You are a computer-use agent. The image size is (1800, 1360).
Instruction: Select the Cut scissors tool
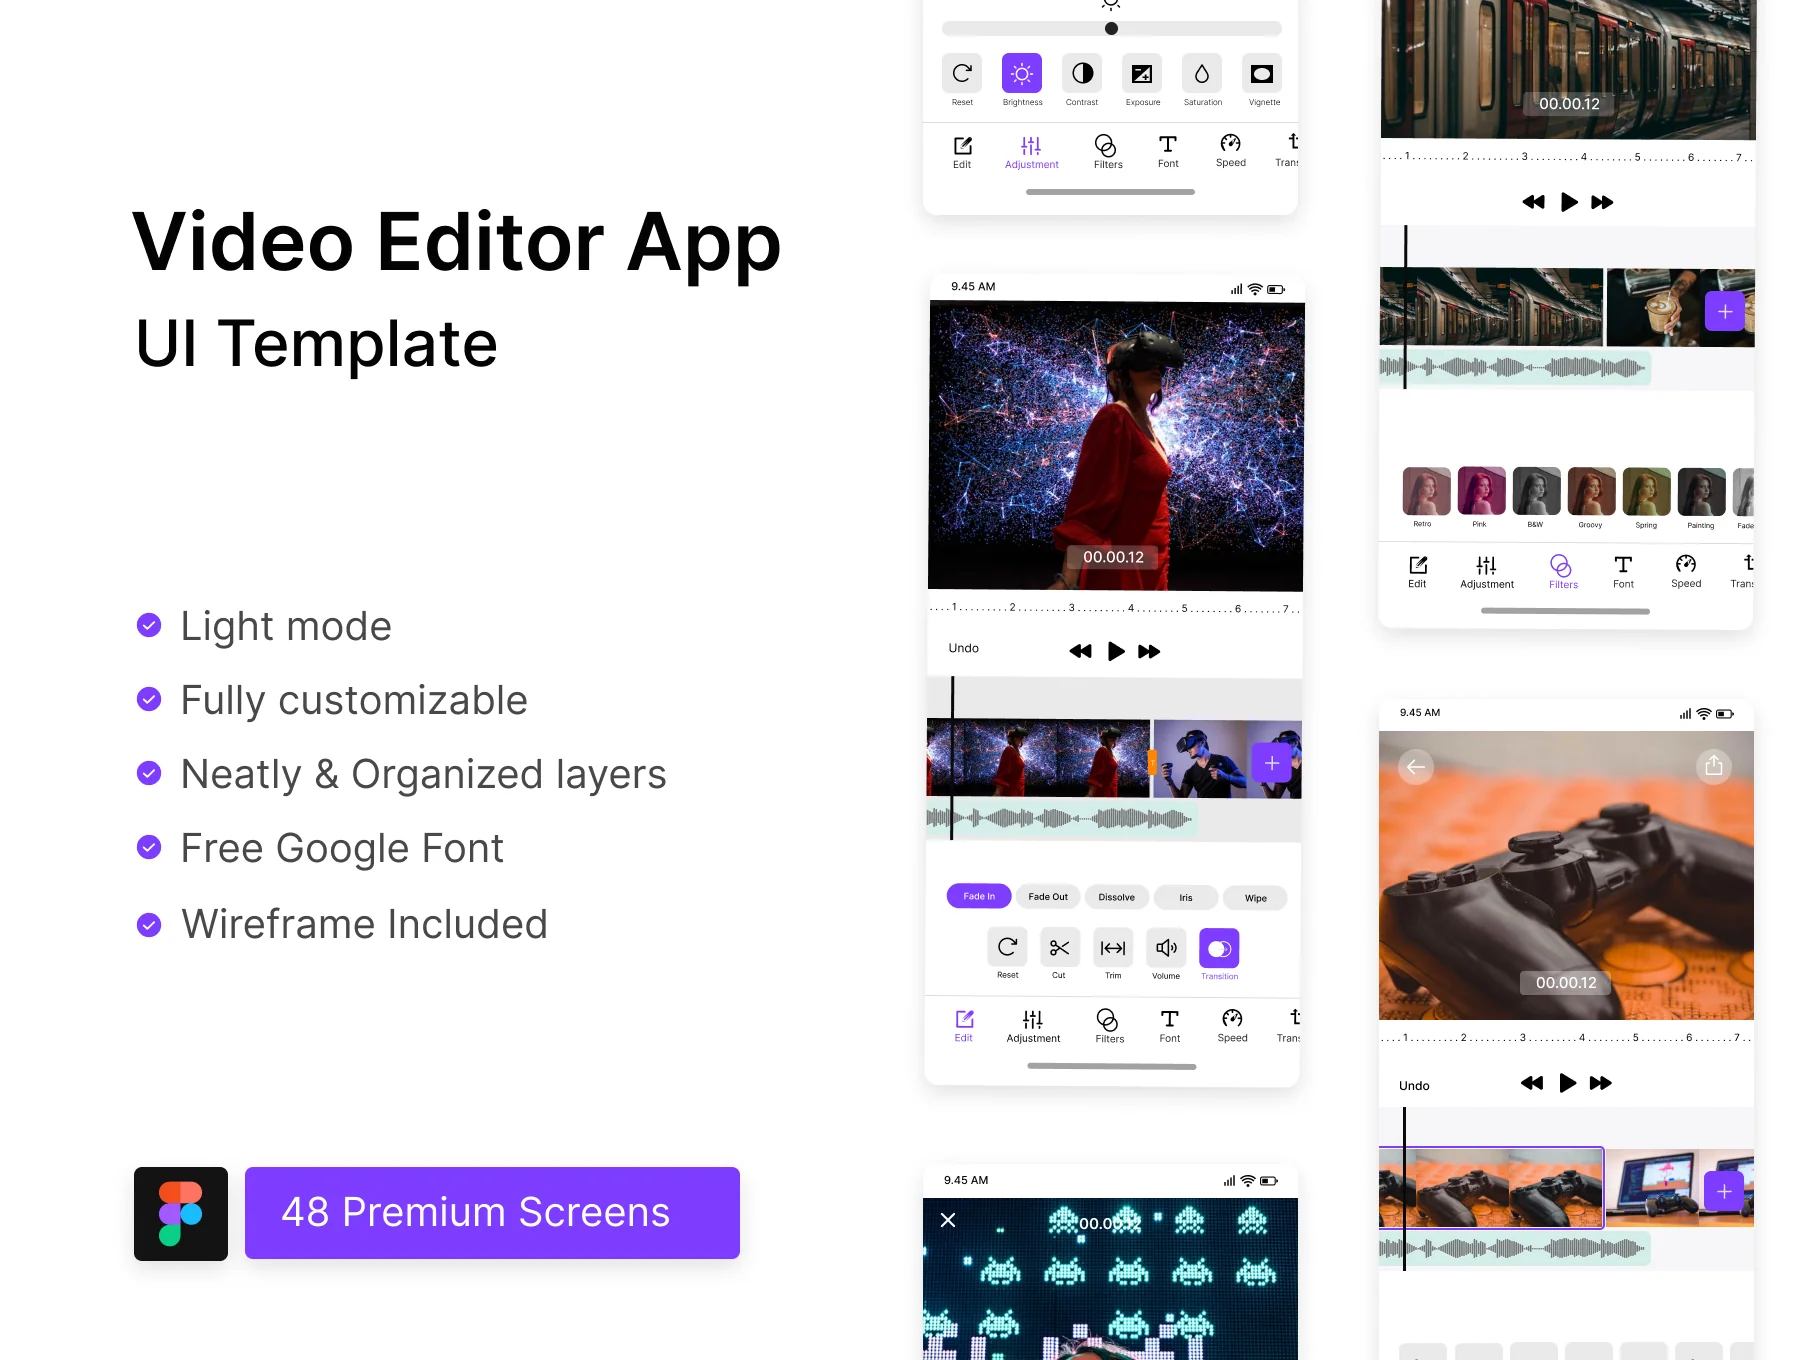coord(1060,947)
